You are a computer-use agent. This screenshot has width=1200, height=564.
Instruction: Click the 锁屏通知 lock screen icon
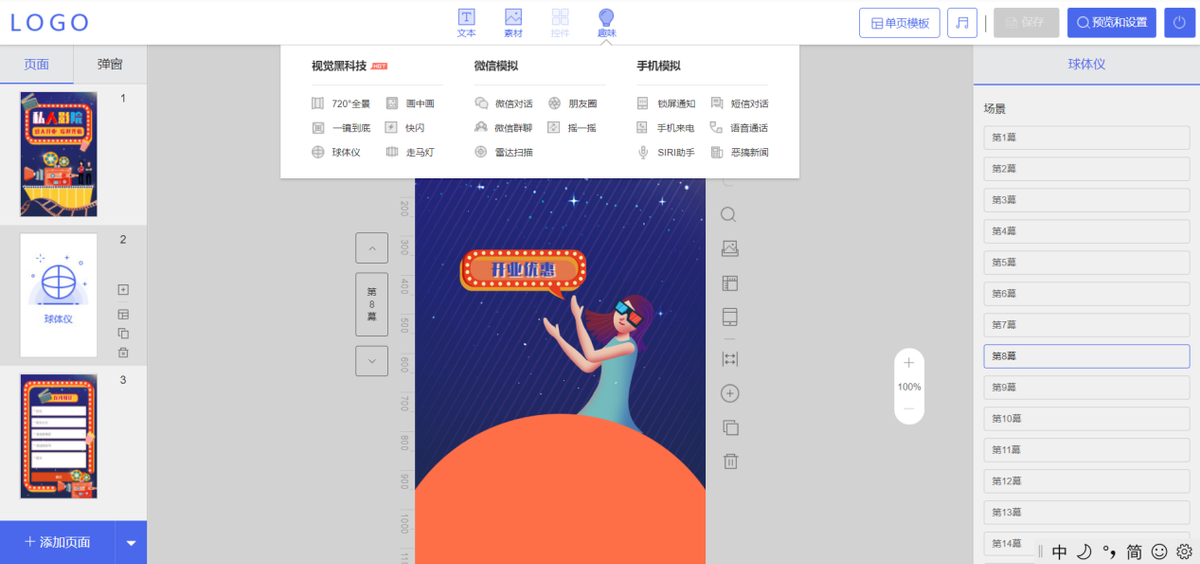(643, 103)
